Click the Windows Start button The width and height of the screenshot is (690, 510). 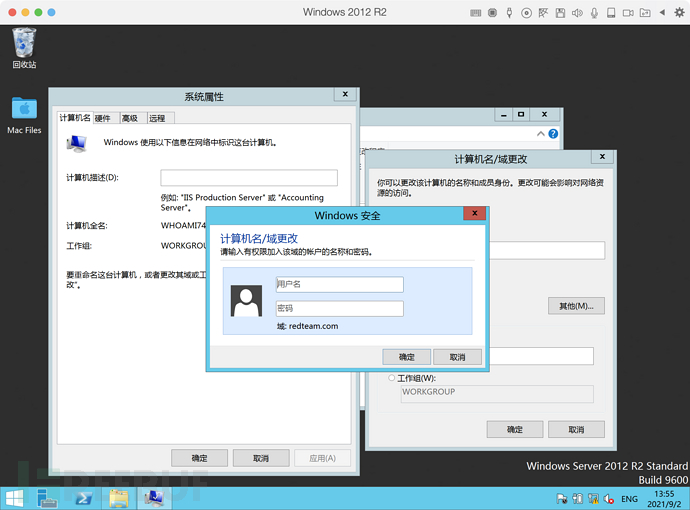pyautogui.click(x=15, y=498)
